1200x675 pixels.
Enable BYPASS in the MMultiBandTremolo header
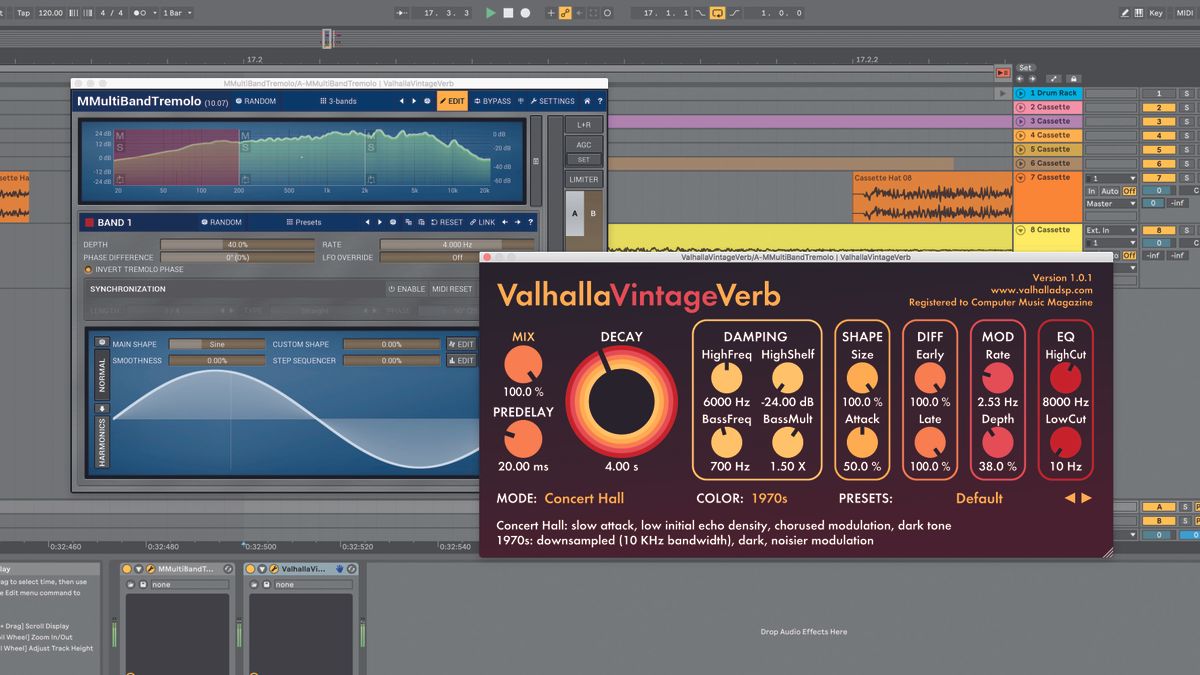(x=493, y=101)
